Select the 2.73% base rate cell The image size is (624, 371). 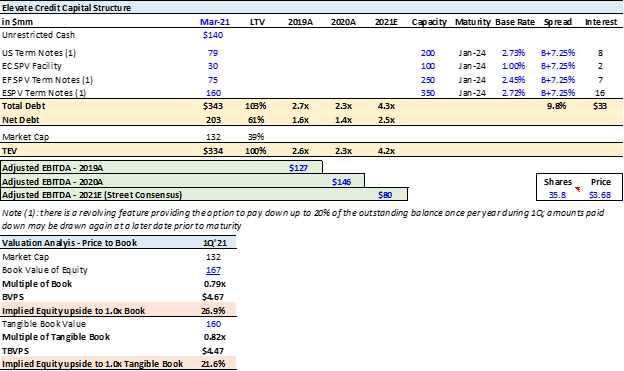(x=513, y=53)
